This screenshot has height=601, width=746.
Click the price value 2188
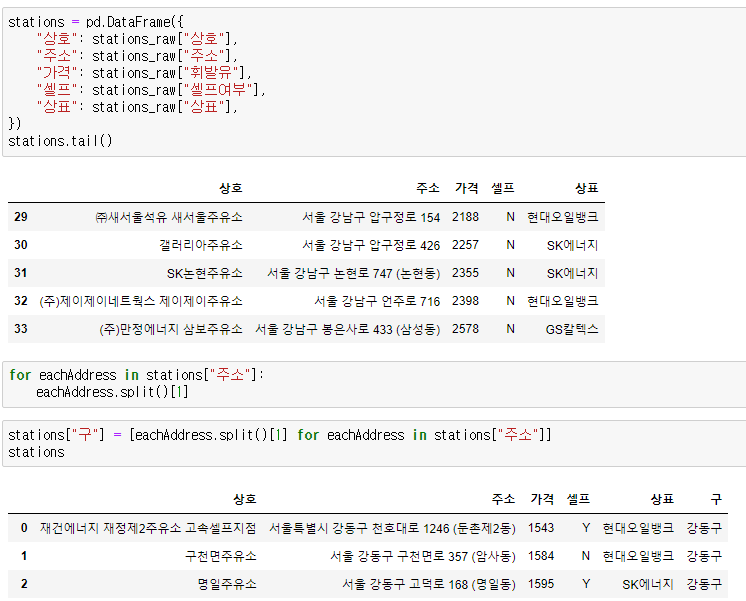[465, 217]
